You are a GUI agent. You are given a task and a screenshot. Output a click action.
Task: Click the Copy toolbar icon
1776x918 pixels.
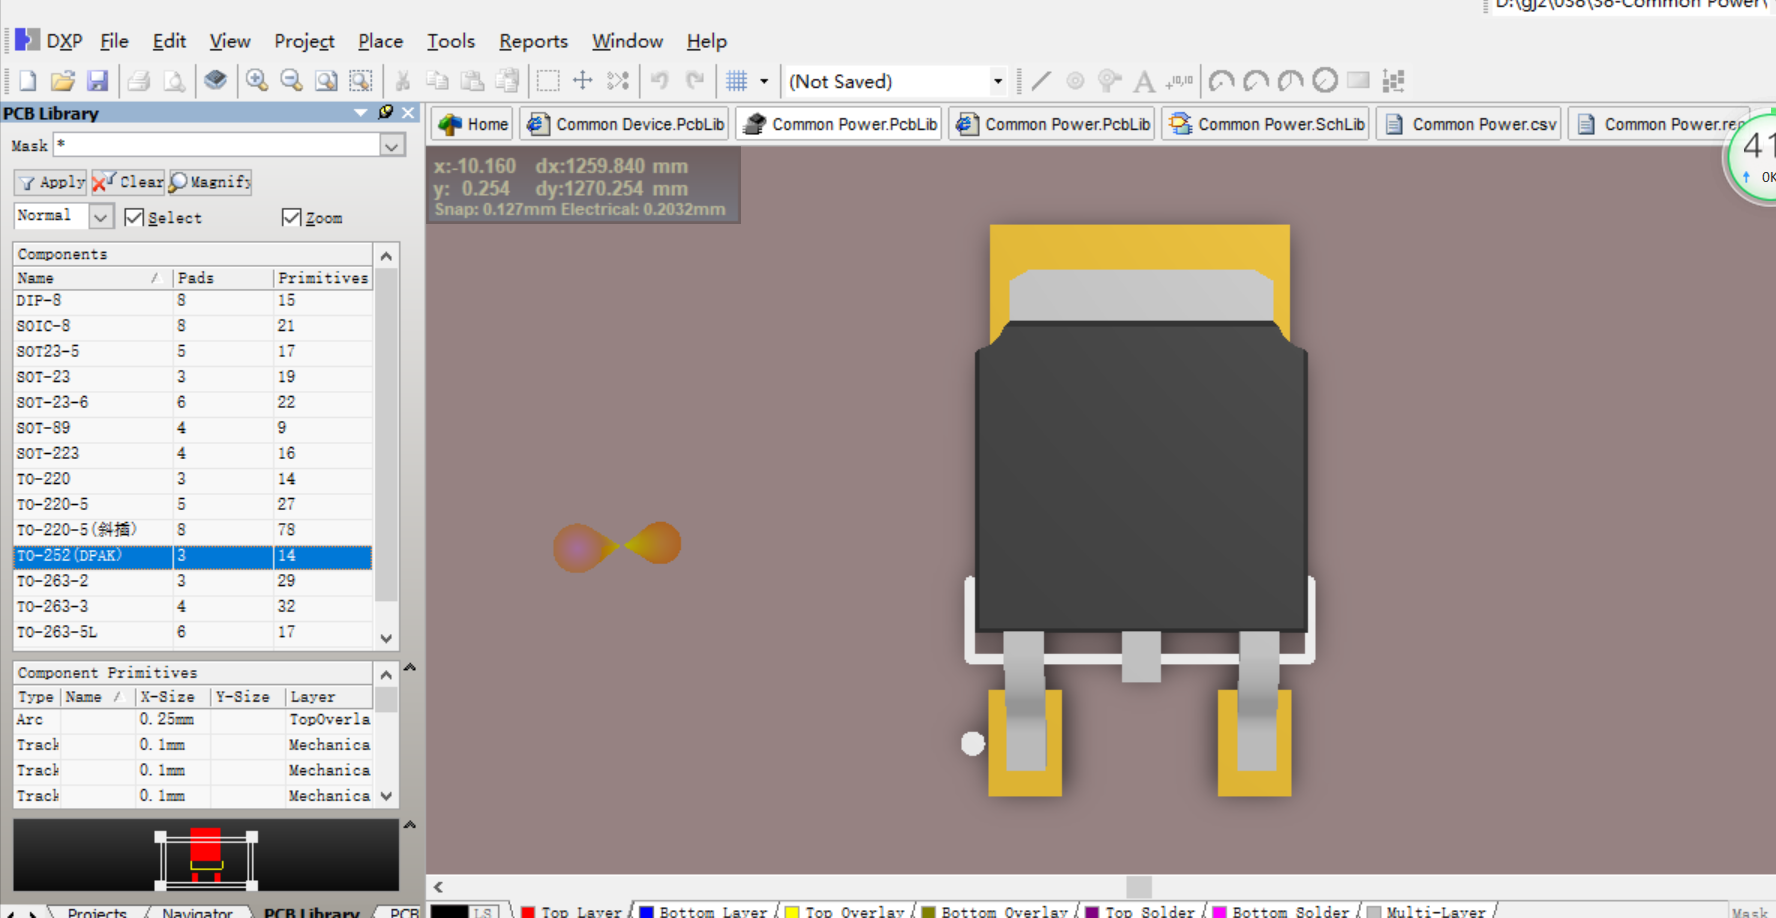[x=437, y=81]
